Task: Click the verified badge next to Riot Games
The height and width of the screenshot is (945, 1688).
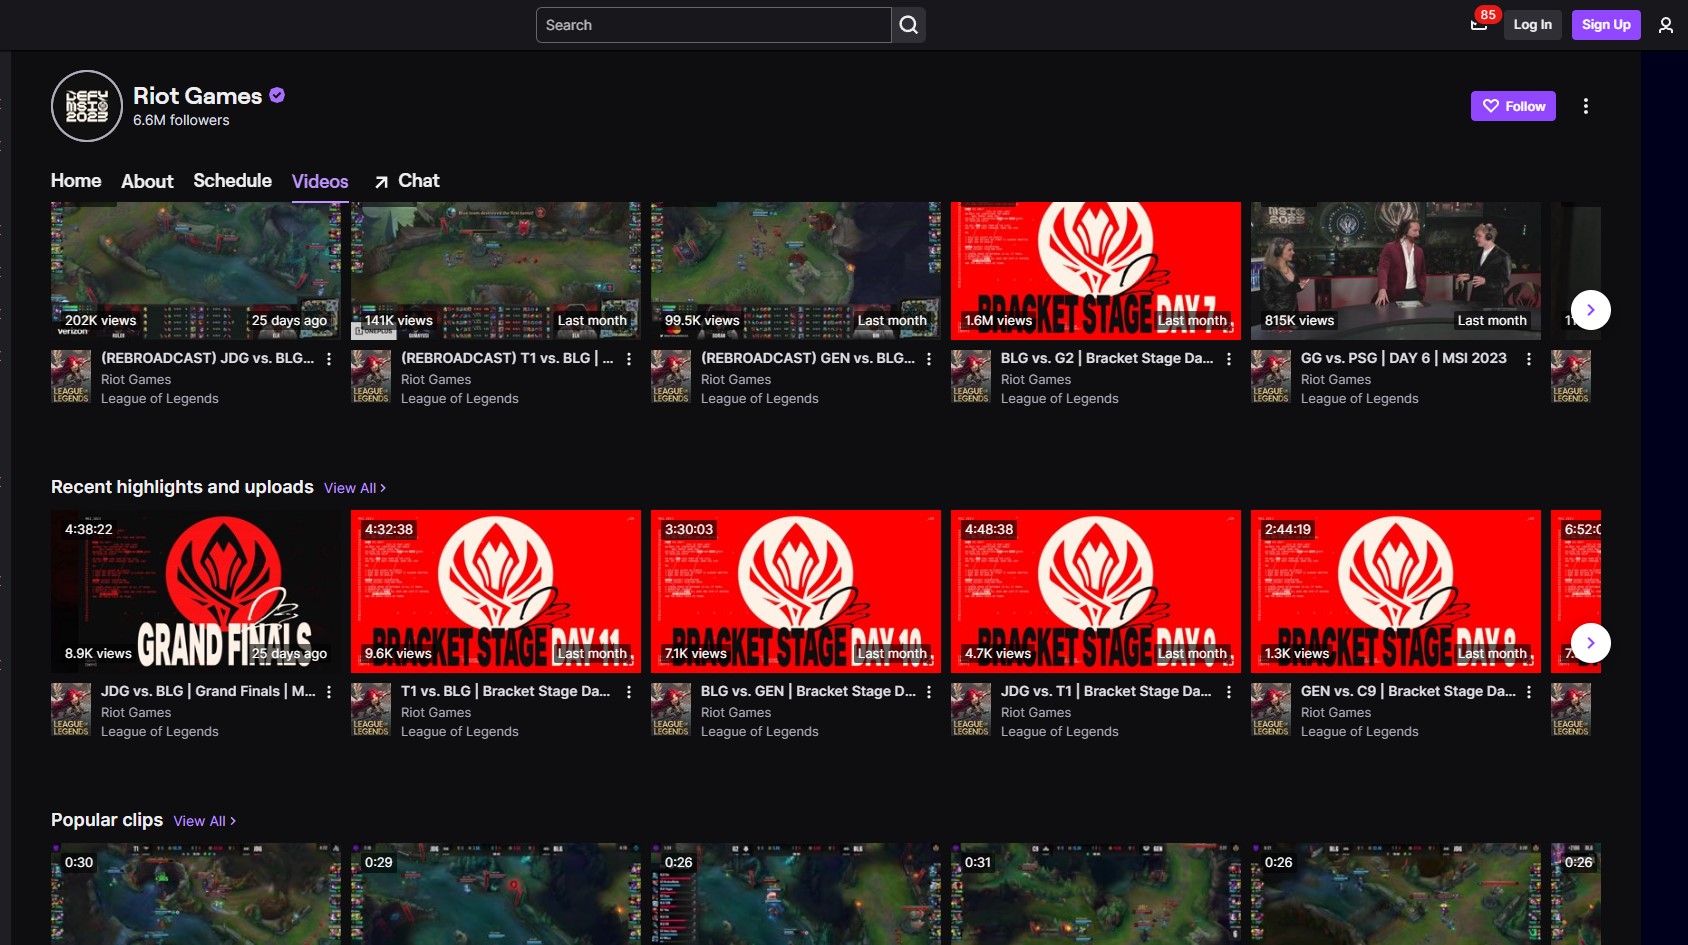Action: pos(278,95)
